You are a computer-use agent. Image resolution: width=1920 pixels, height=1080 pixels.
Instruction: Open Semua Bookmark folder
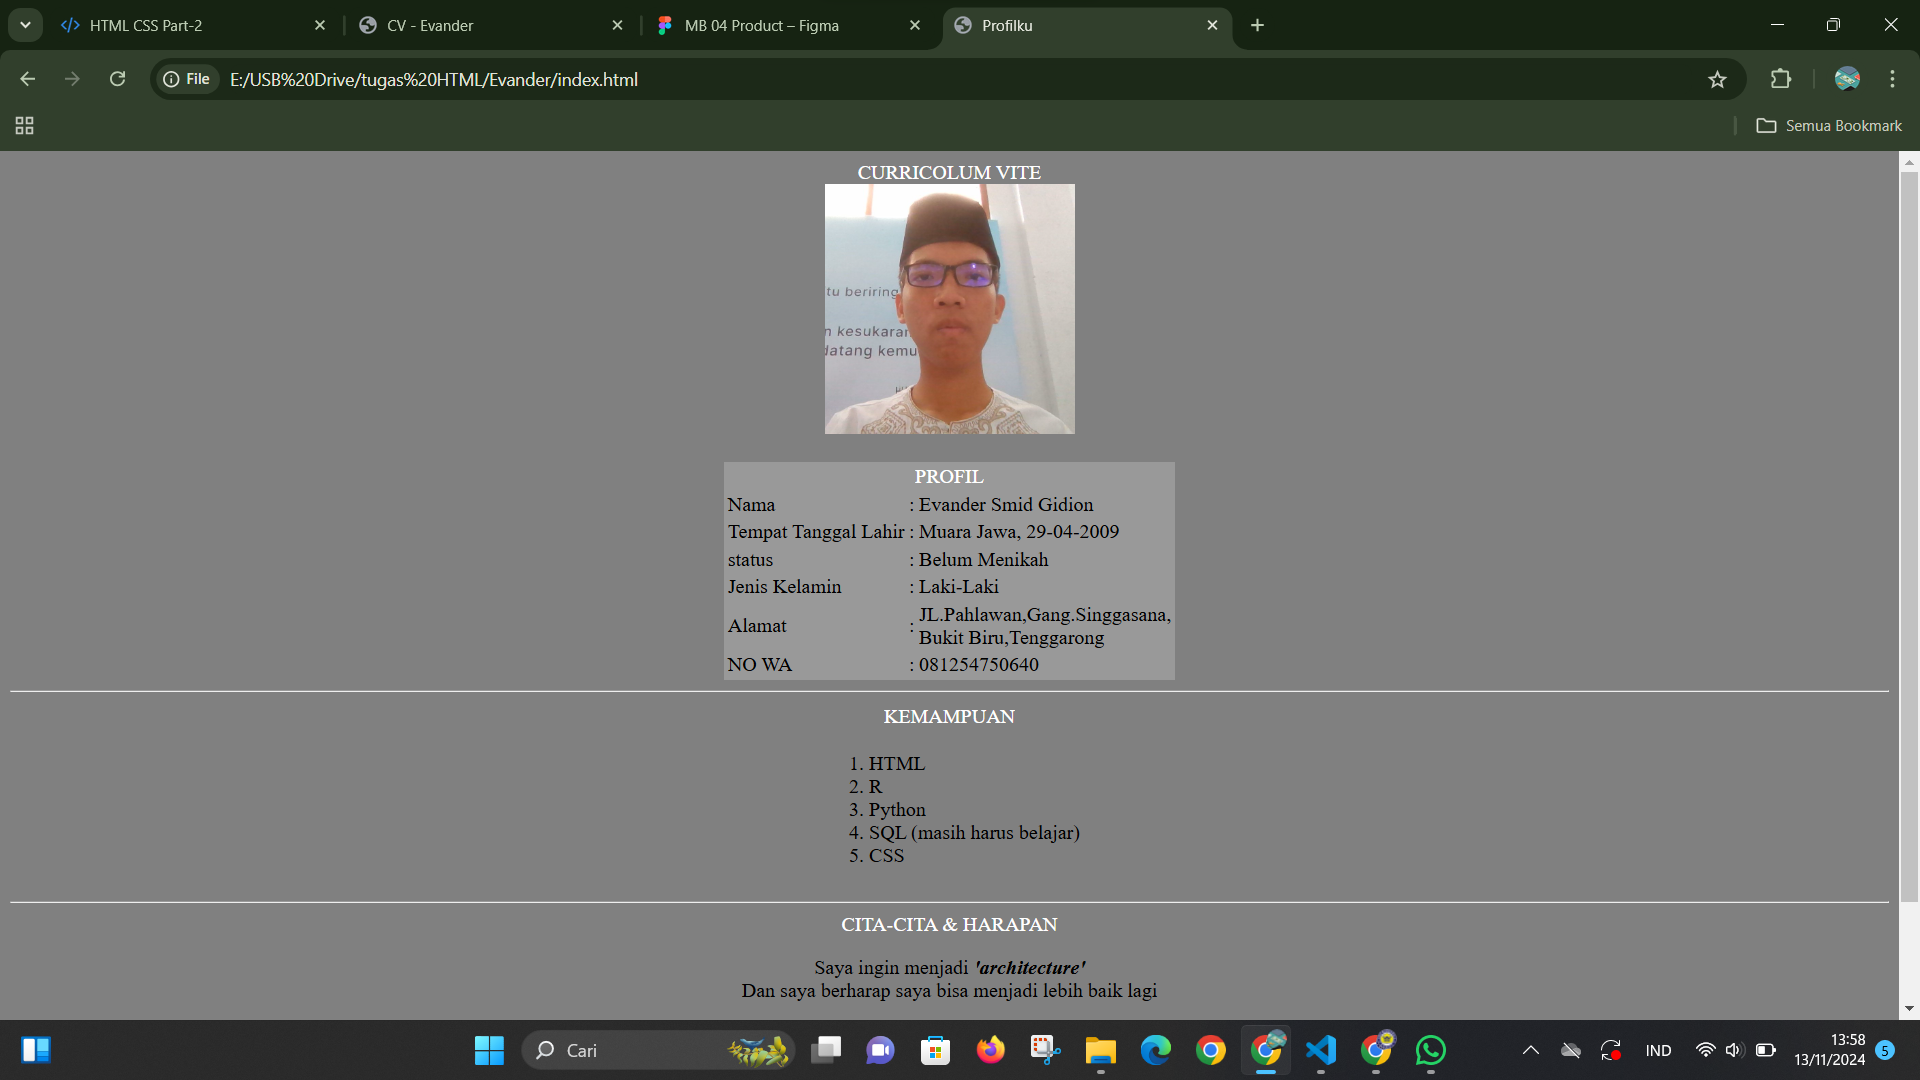coord(1829,126)
